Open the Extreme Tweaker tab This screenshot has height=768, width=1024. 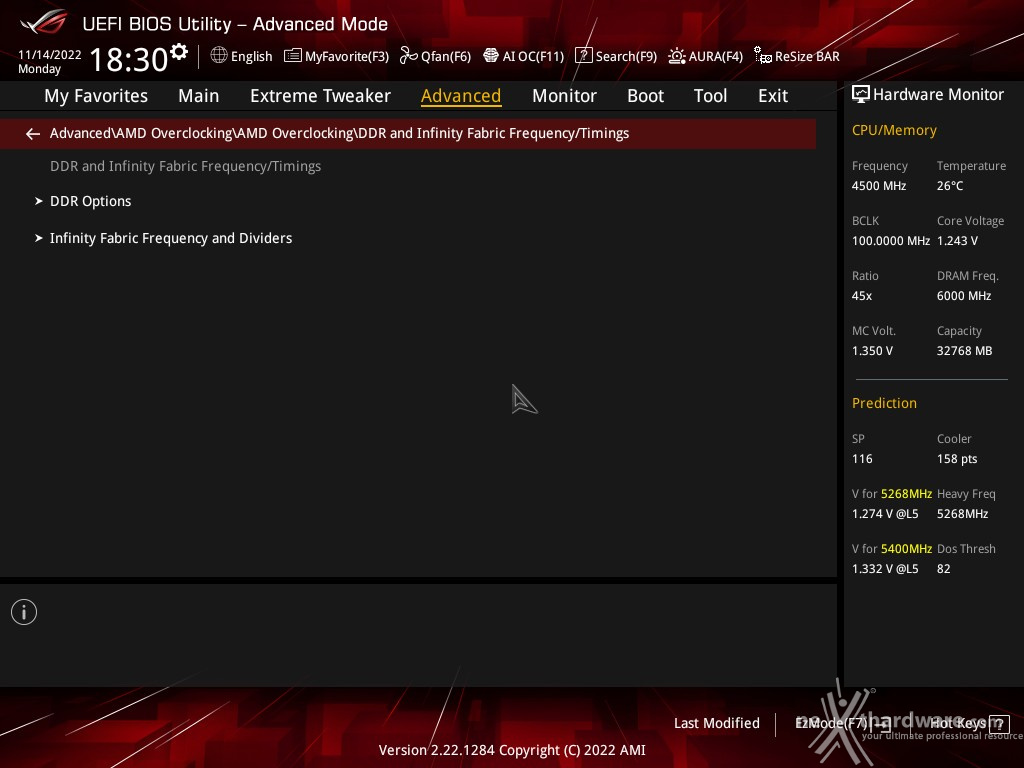(x=320, y=96)
